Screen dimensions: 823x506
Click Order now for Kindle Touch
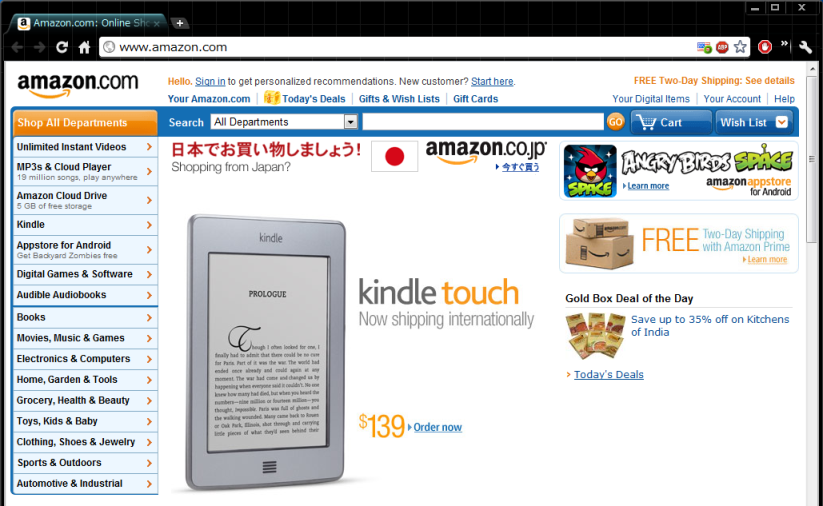[x=438, y=427]
